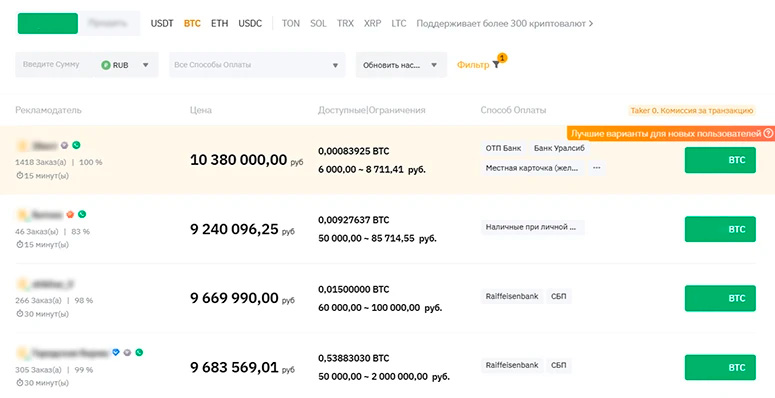Click the grey badge icon on 1418 orders advertiser
This screenshot has width=775, height=398.
(x=64, y=145)
